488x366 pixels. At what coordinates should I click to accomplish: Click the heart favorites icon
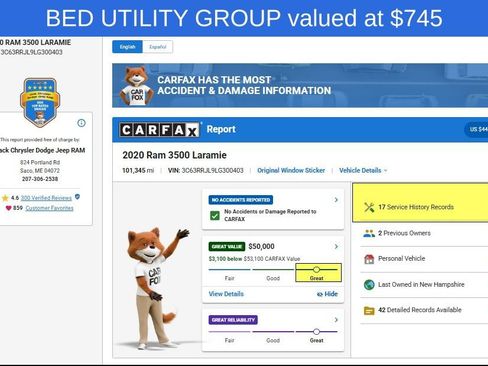8,208
